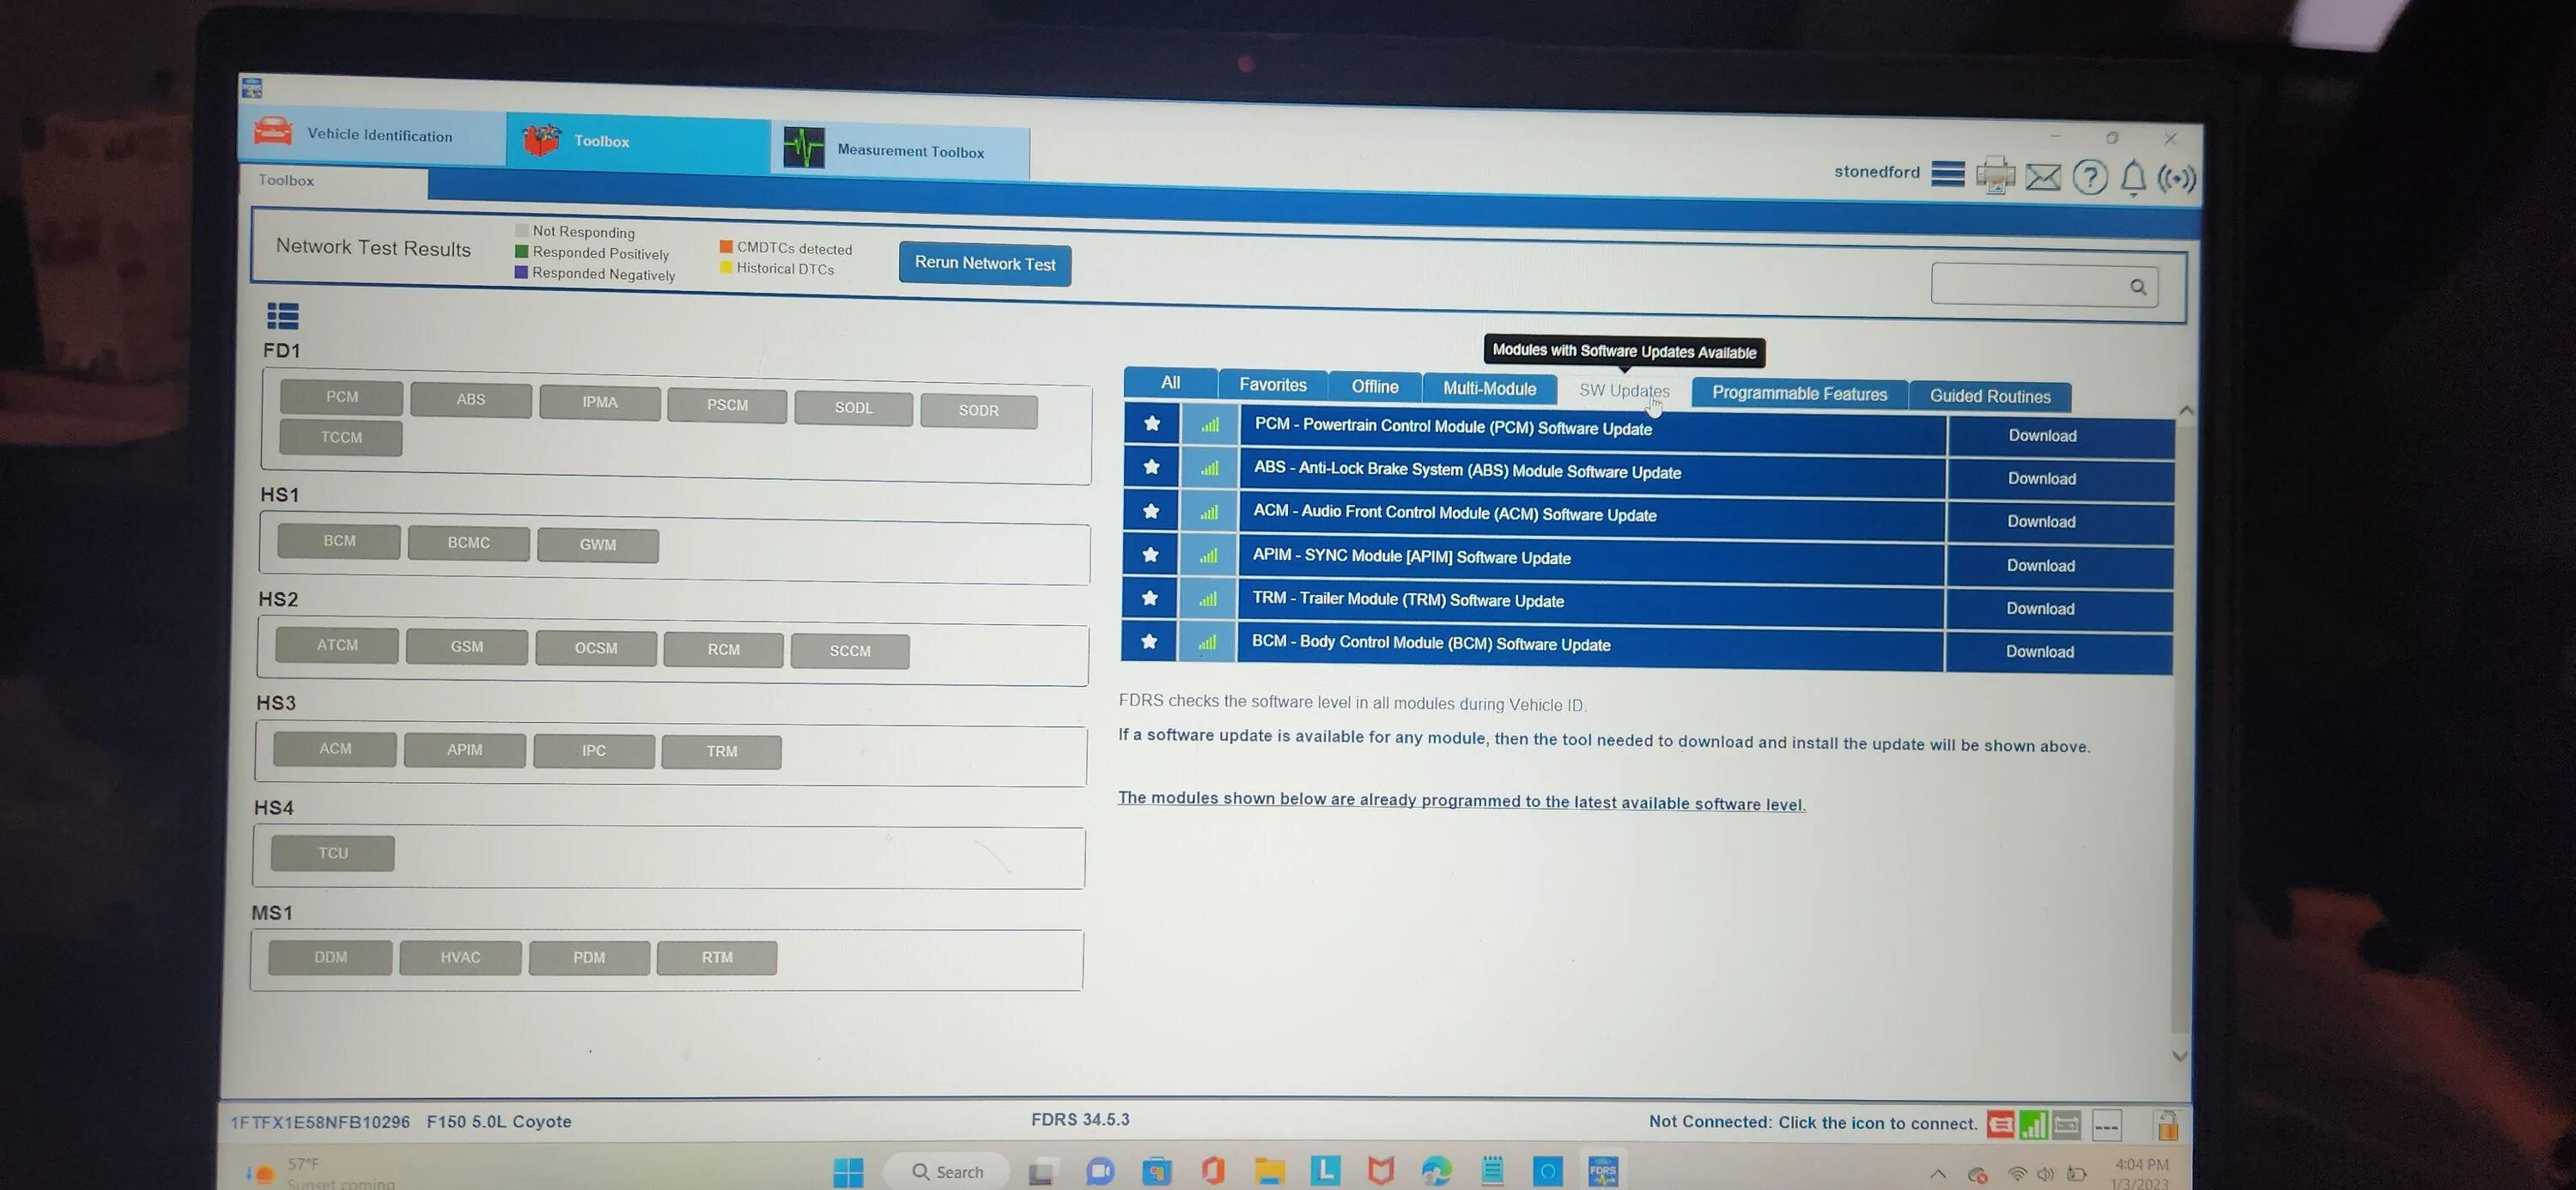Show hidden icons chevron in system tray
Image resolution: width=2576 pixels, height=1190 pixels.
coord(1937,1174)
